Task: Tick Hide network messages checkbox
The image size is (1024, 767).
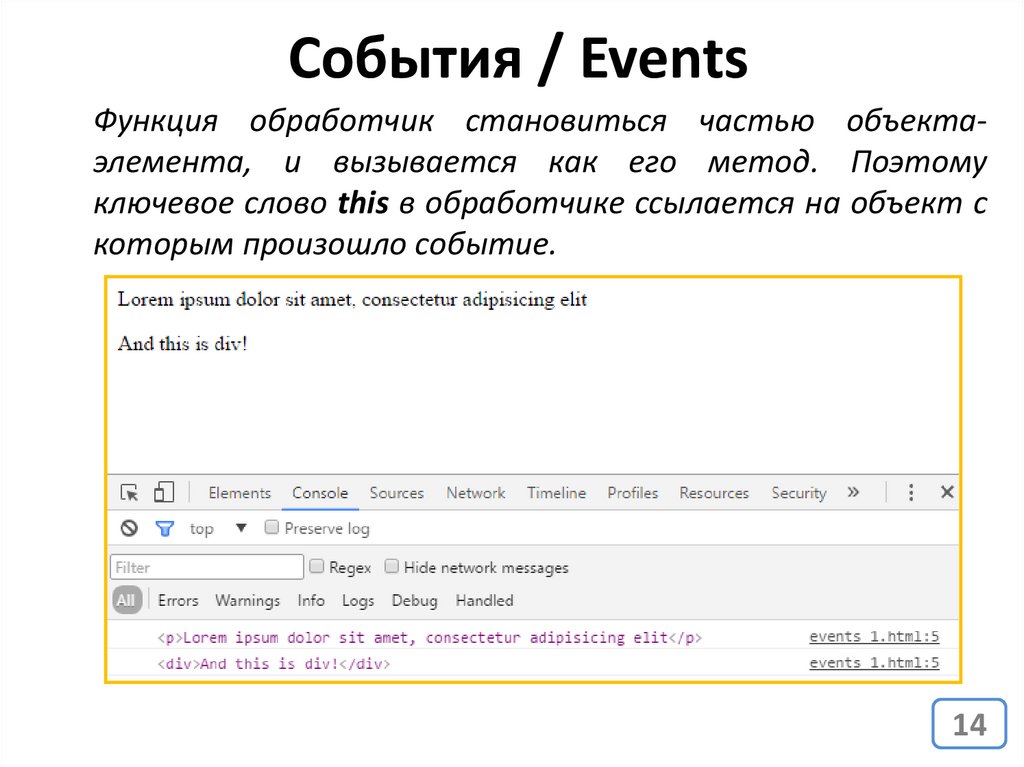Action: pyautogui.click(x=392, y=567)
